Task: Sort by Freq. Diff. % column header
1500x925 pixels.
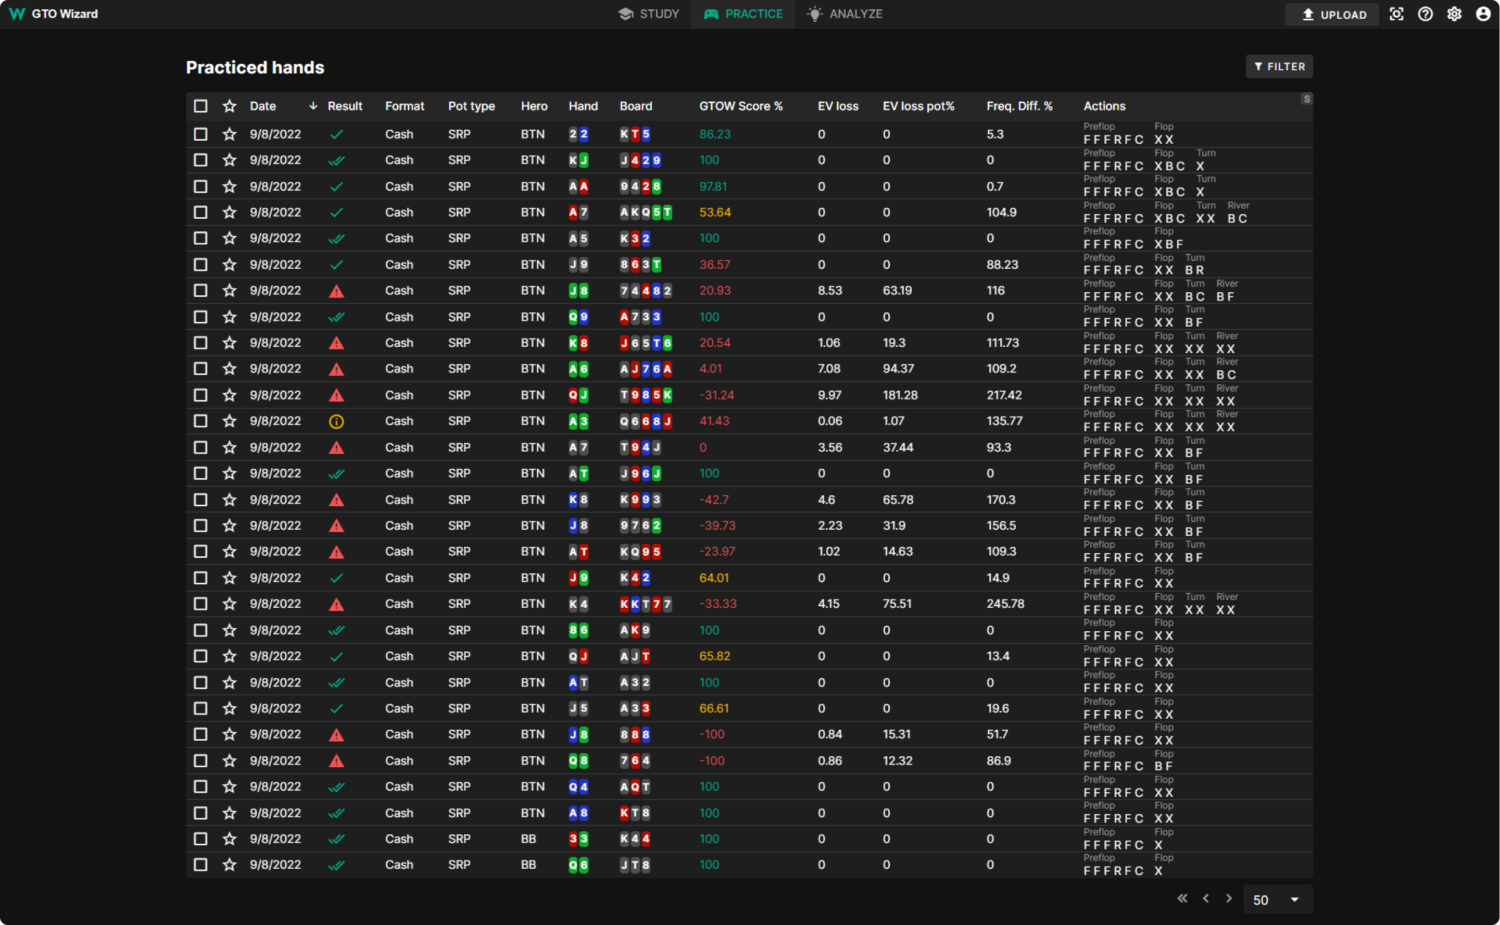Action: [1019, 106]
